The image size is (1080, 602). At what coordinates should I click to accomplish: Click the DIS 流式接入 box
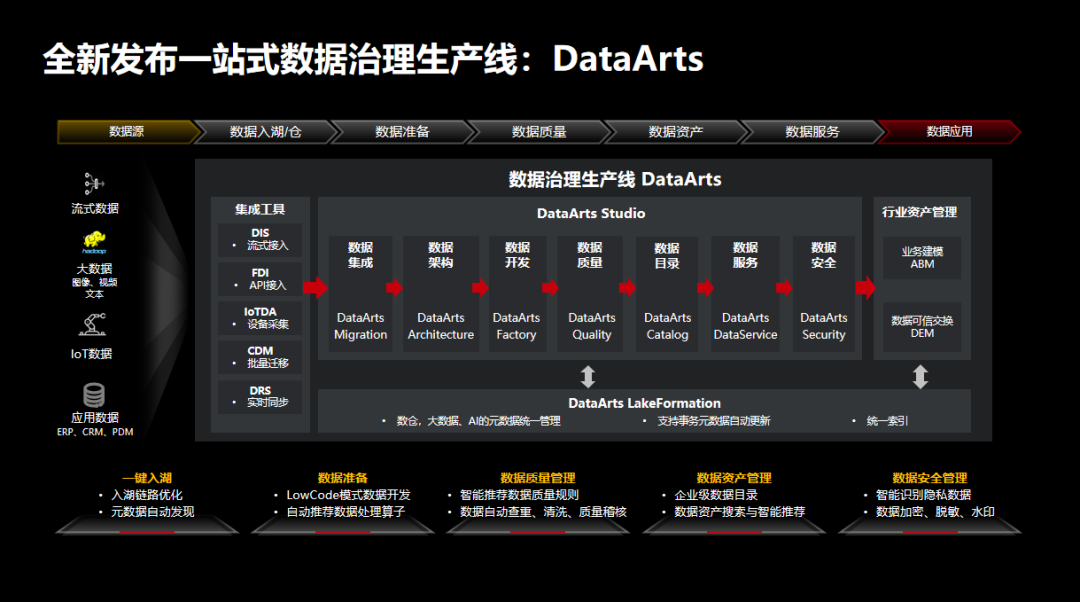(x=260, y=240)
